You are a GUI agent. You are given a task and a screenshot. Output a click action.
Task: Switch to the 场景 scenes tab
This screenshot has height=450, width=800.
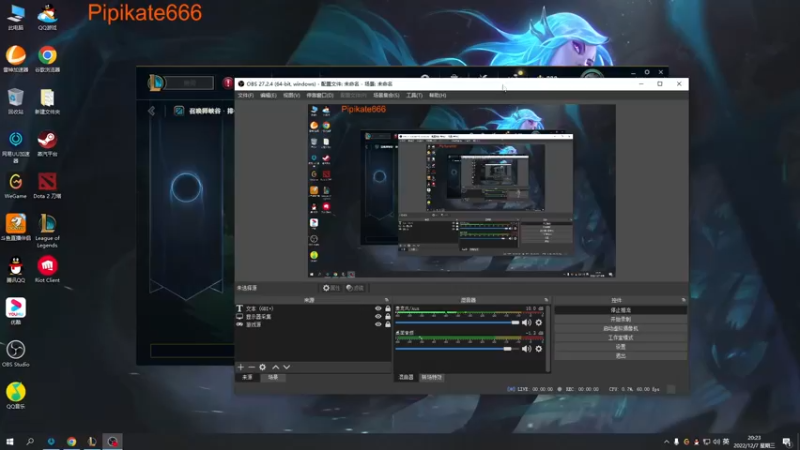pos(273,378)
